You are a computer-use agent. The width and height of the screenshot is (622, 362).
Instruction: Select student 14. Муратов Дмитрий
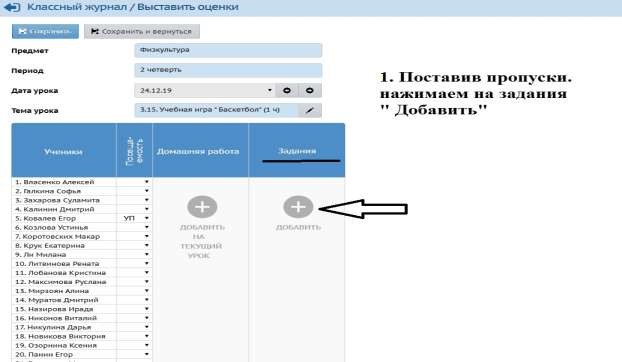tap(56, 300)
